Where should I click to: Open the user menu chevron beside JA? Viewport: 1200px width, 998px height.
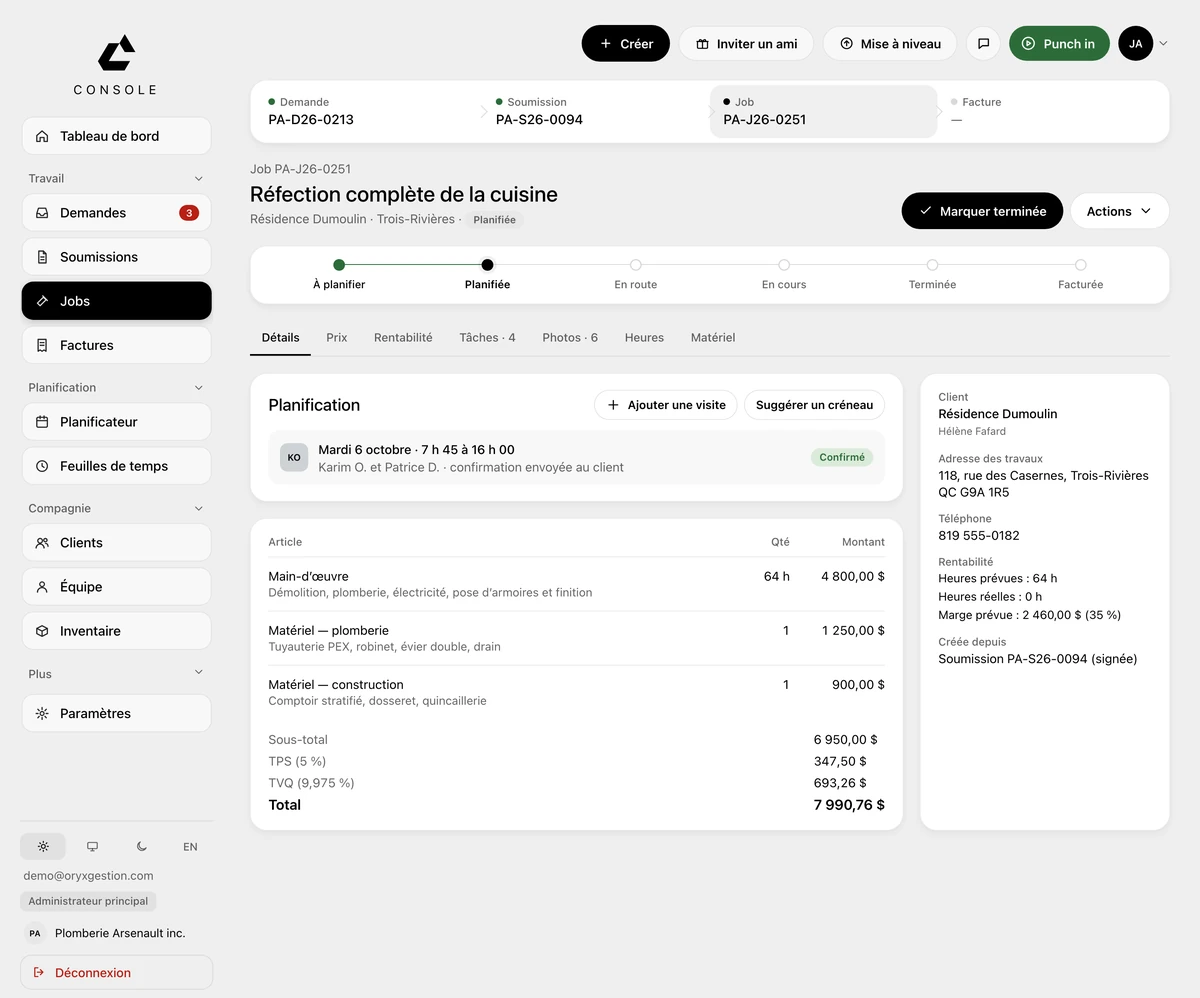[1163, 44]
